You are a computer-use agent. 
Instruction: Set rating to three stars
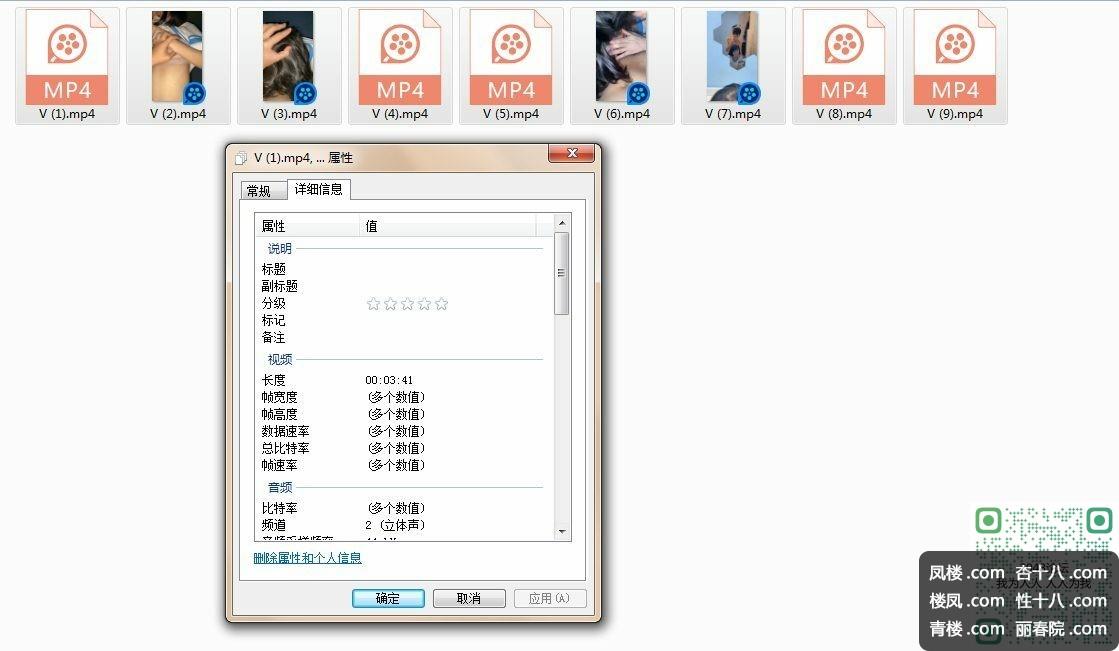[x=407, y=304]
